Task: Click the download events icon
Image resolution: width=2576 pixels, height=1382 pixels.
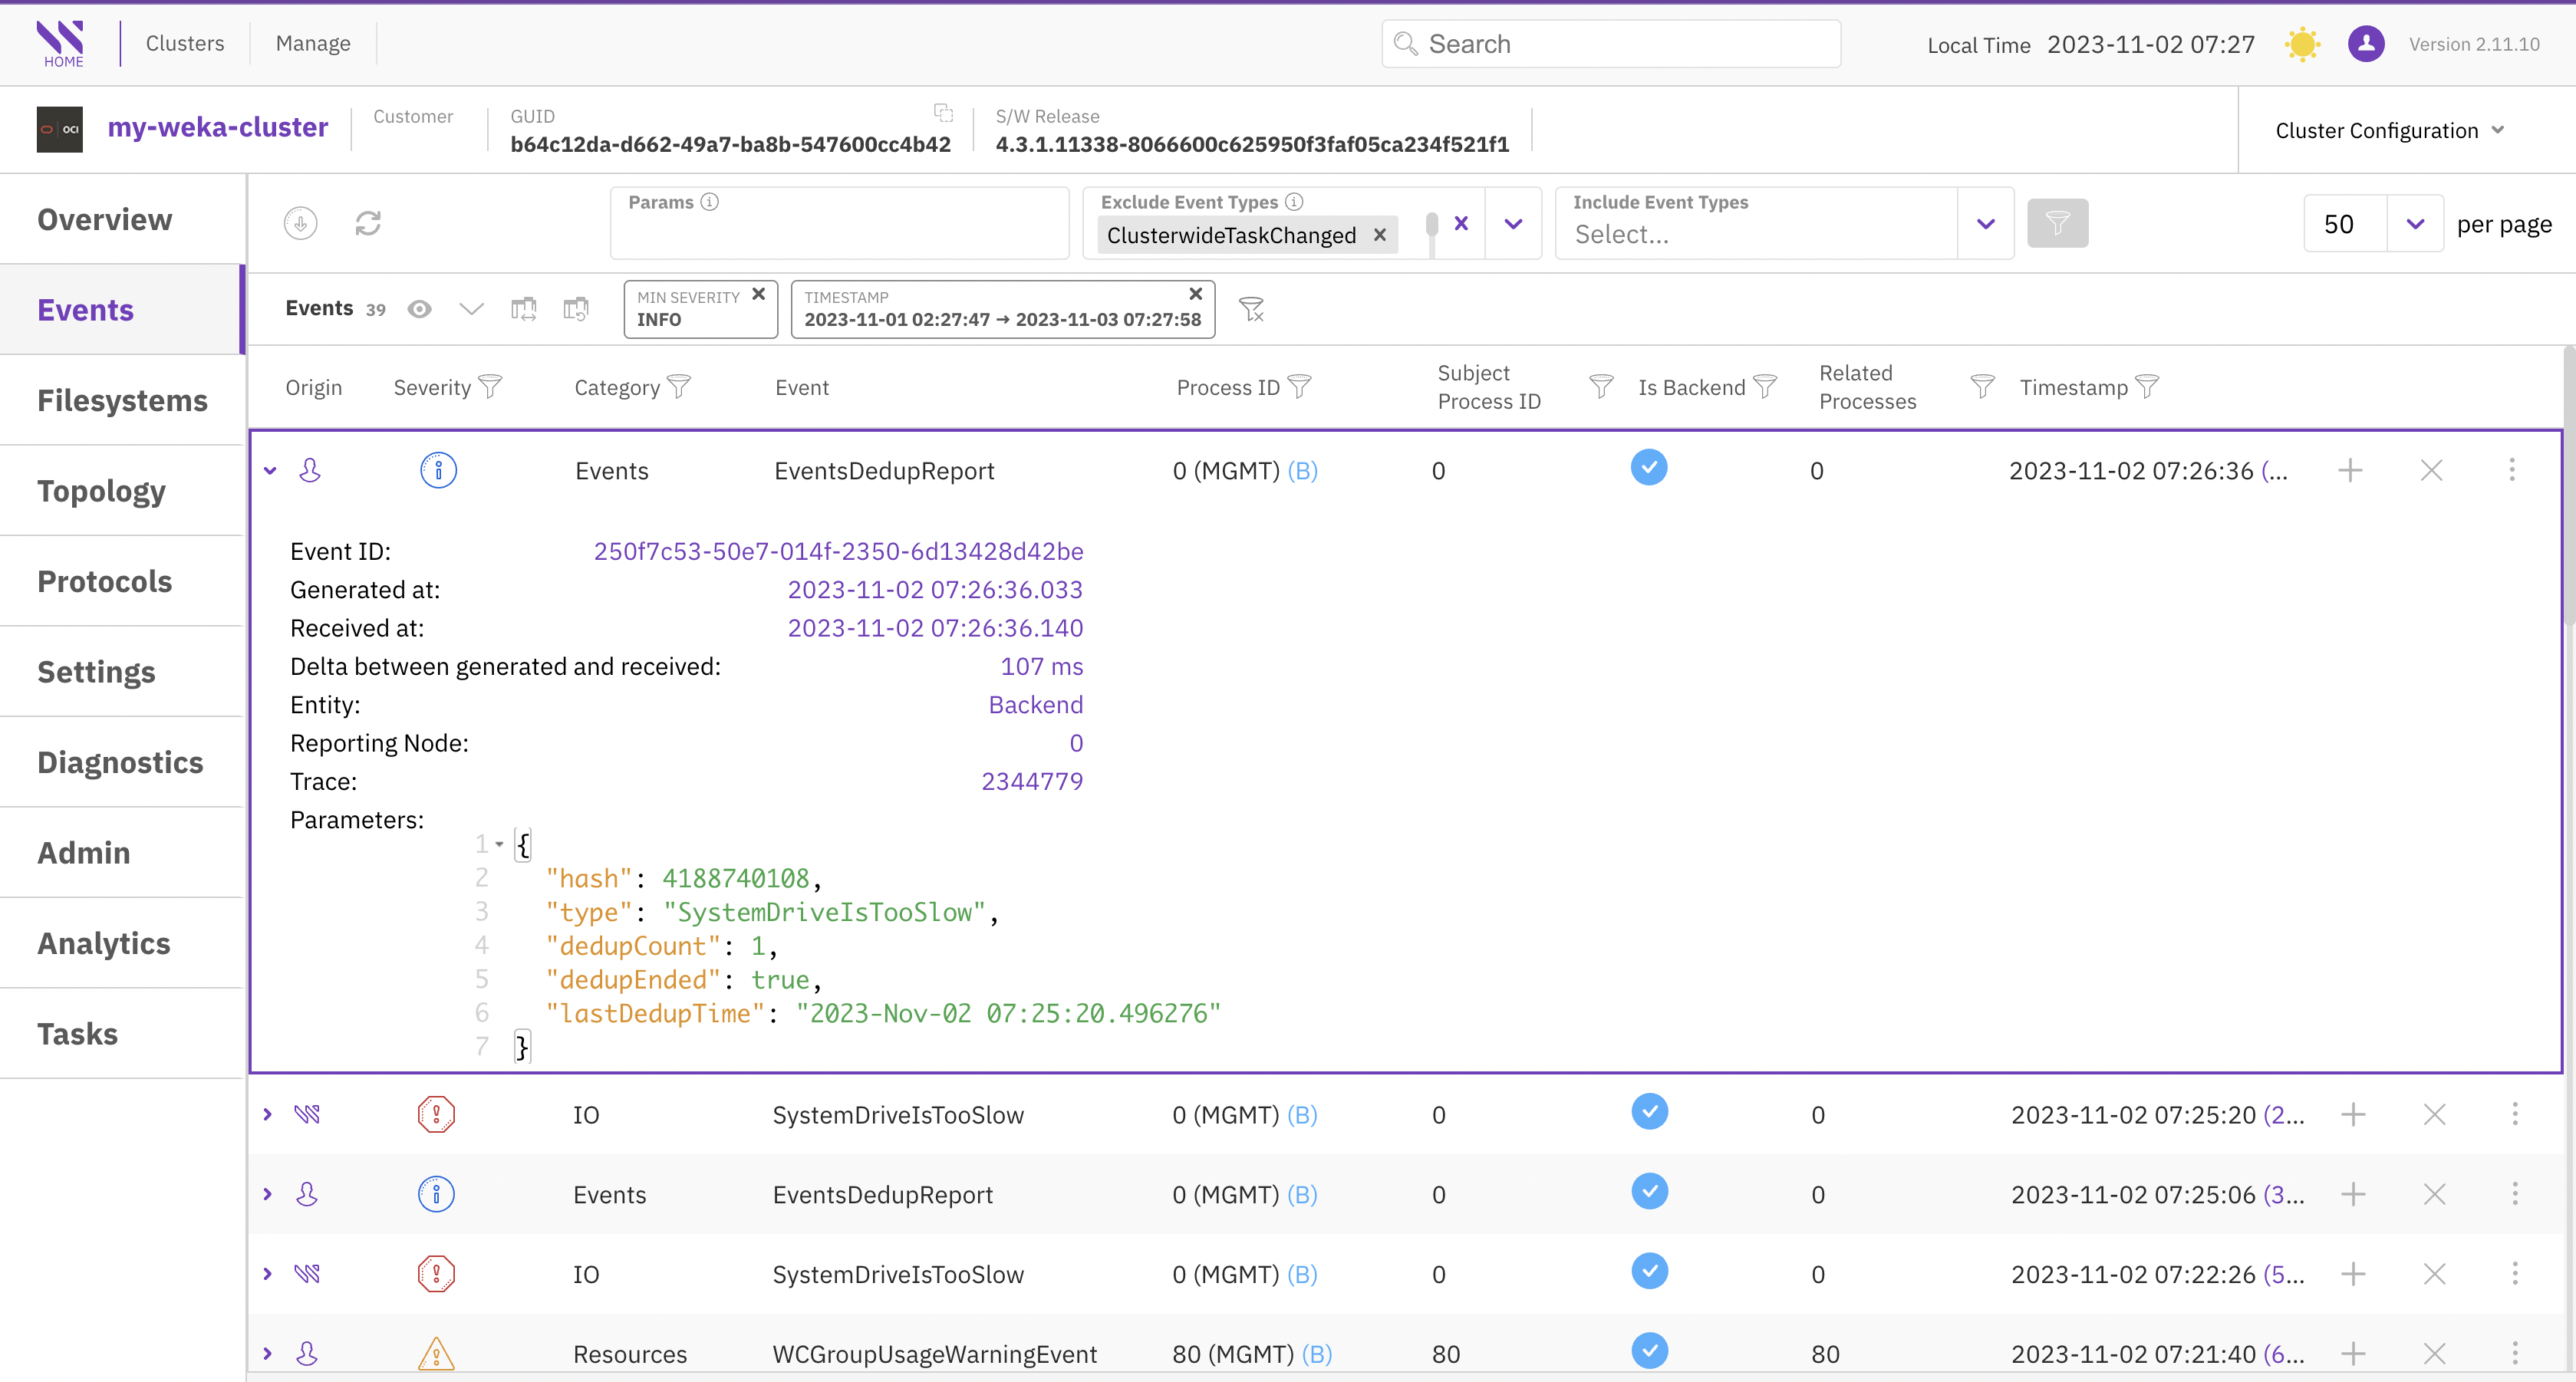Action: 300,223
